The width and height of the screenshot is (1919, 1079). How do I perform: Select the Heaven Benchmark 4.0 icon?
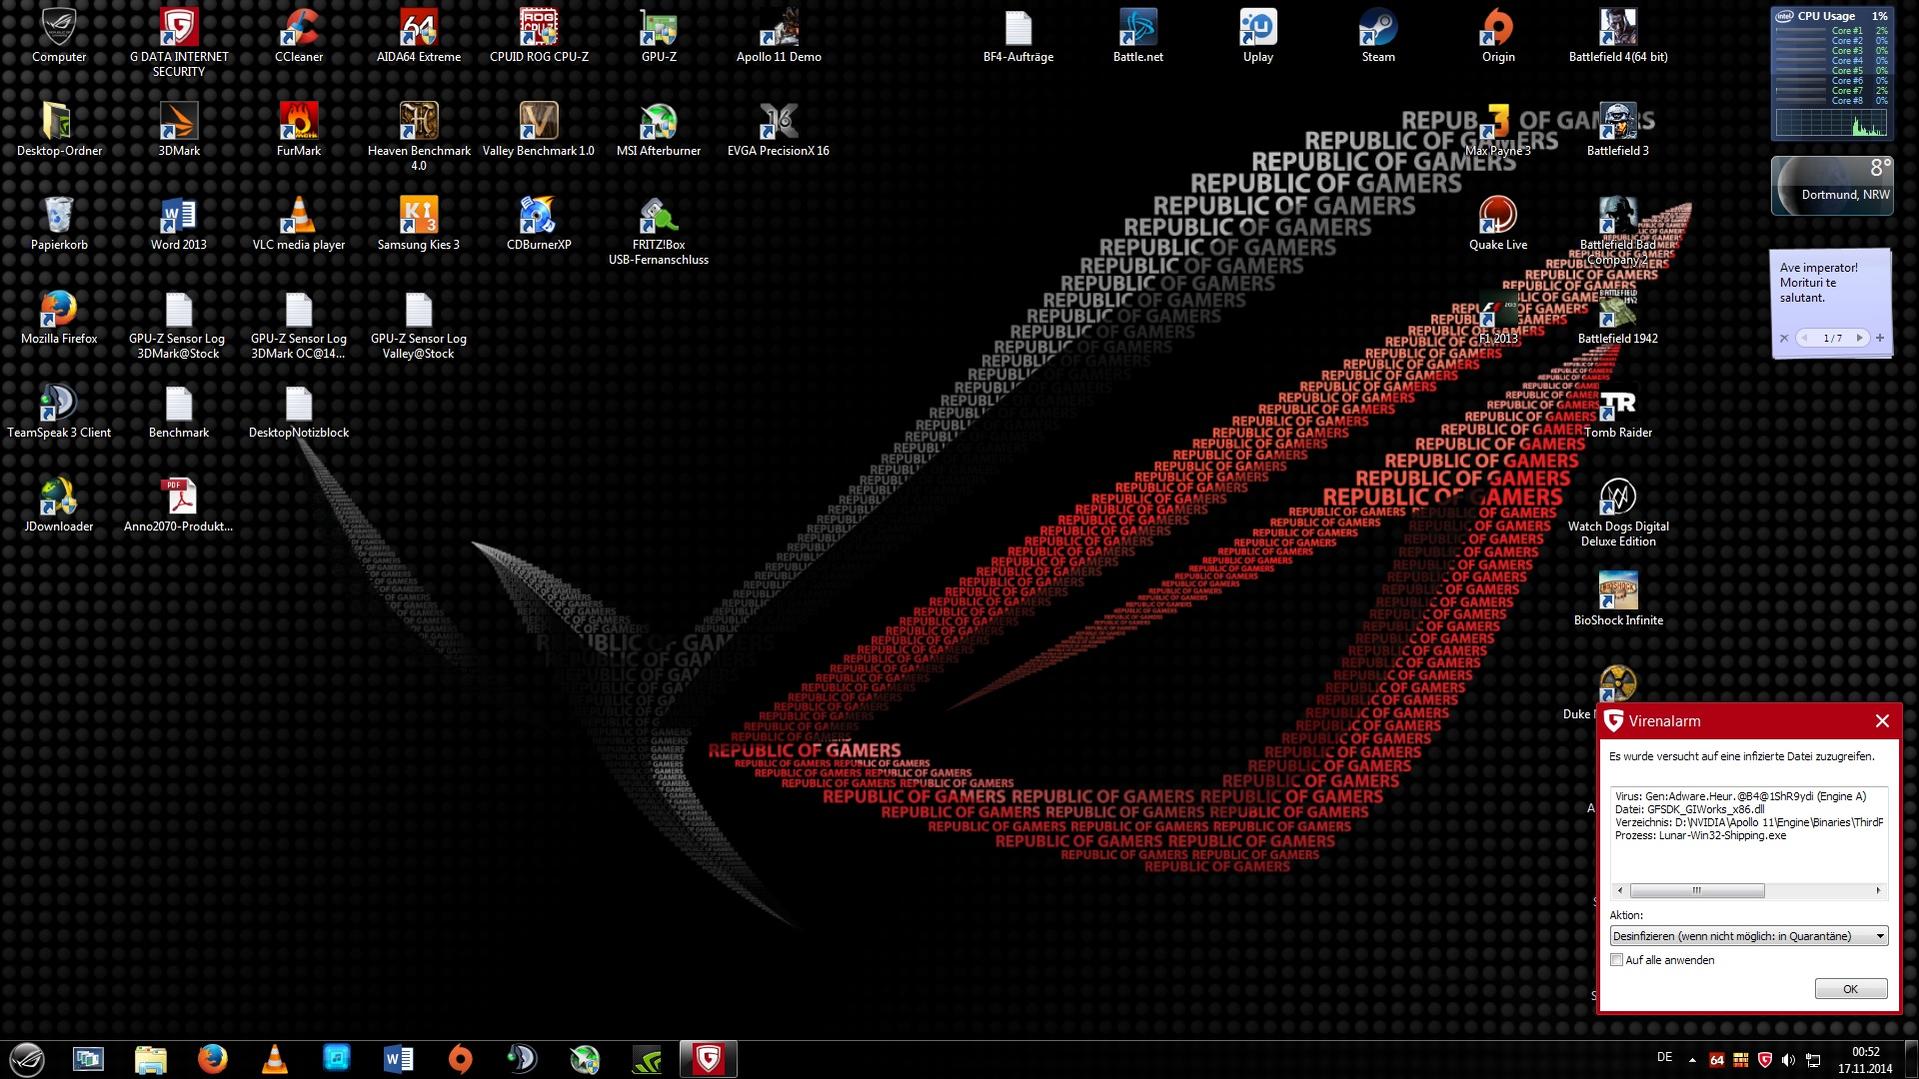point(418,137)
